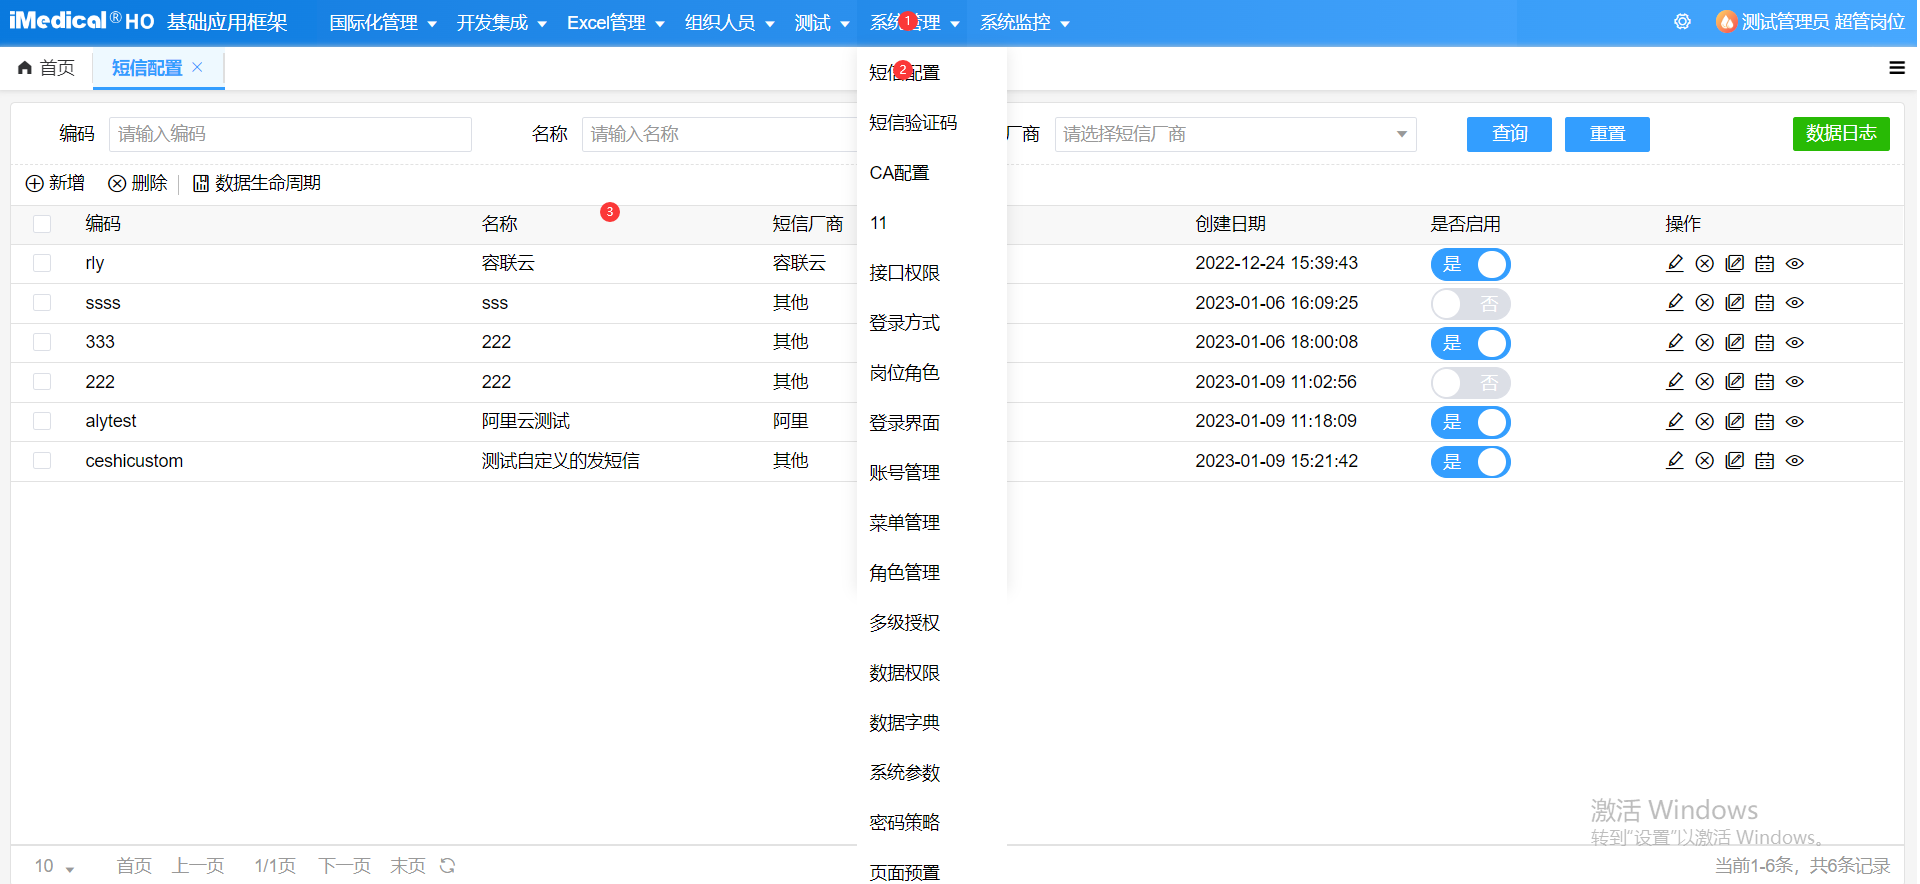This screenshot has width=1920, height=884.
Task: Open the hamburger menu at the tab bar right
Action: tap(1896, 68)
